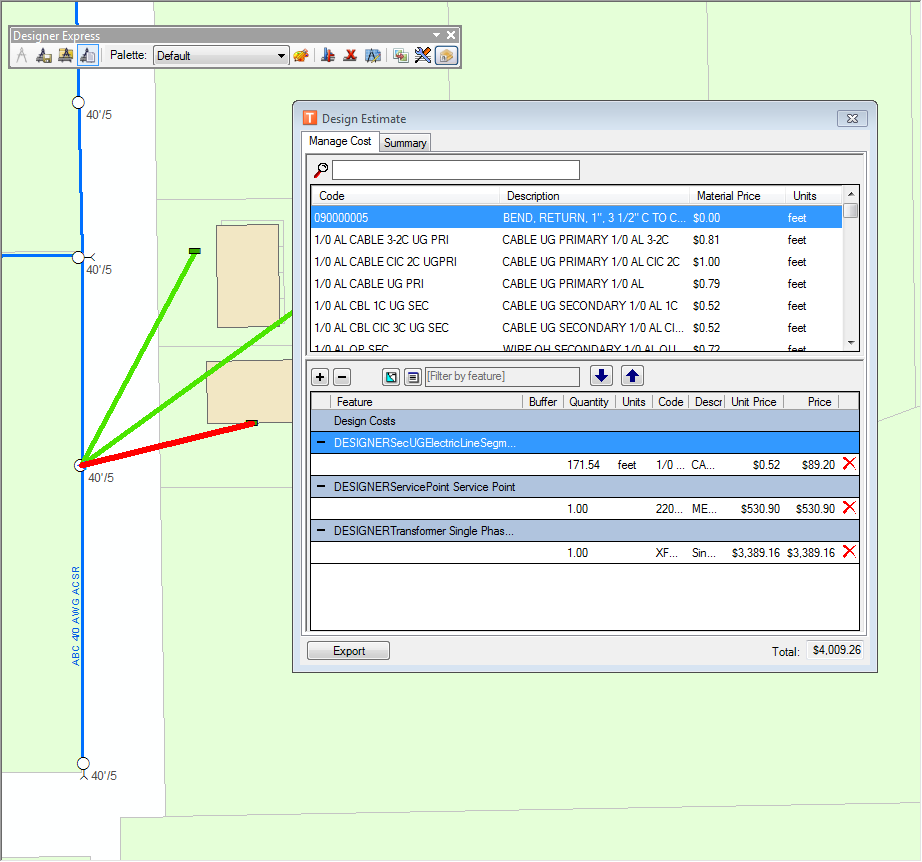
Task: Close the Design Estimate window
Action: pyautogui.click(x=852, y=119)
